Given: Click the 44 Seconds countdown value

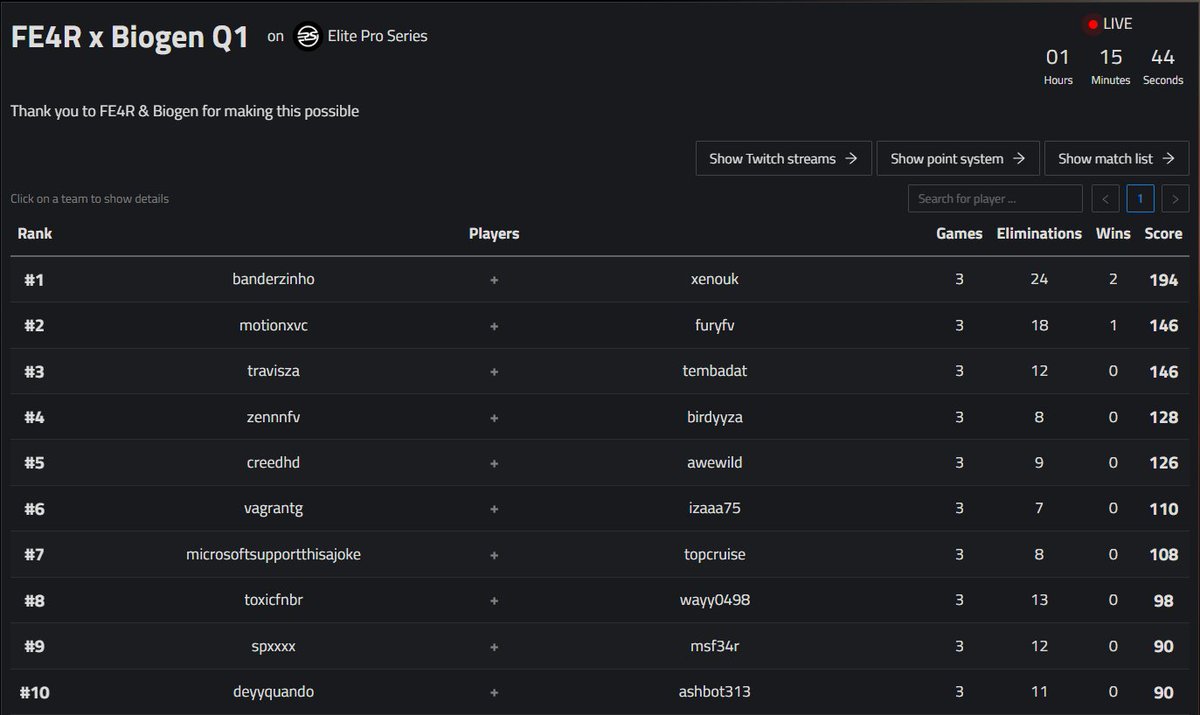Looking at the screenshot, I should coord(1163,57).
